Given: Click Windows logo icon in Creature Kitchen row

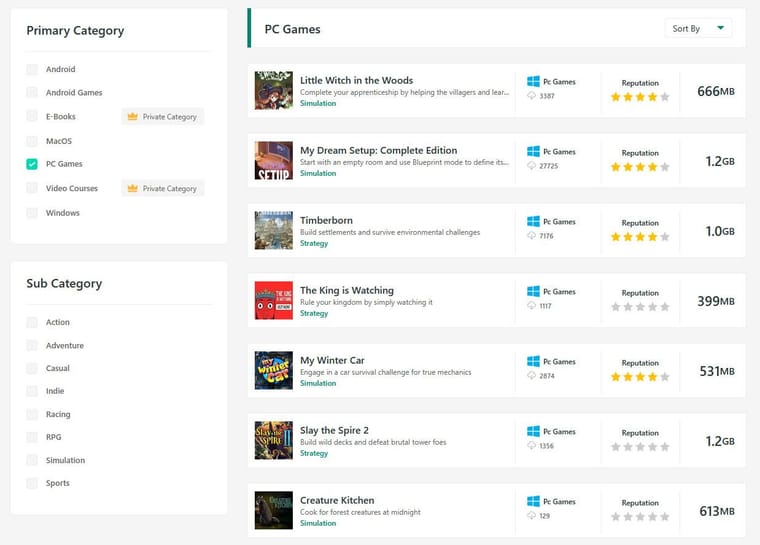Looking at the screenshot, I should [x=534, y=502].
